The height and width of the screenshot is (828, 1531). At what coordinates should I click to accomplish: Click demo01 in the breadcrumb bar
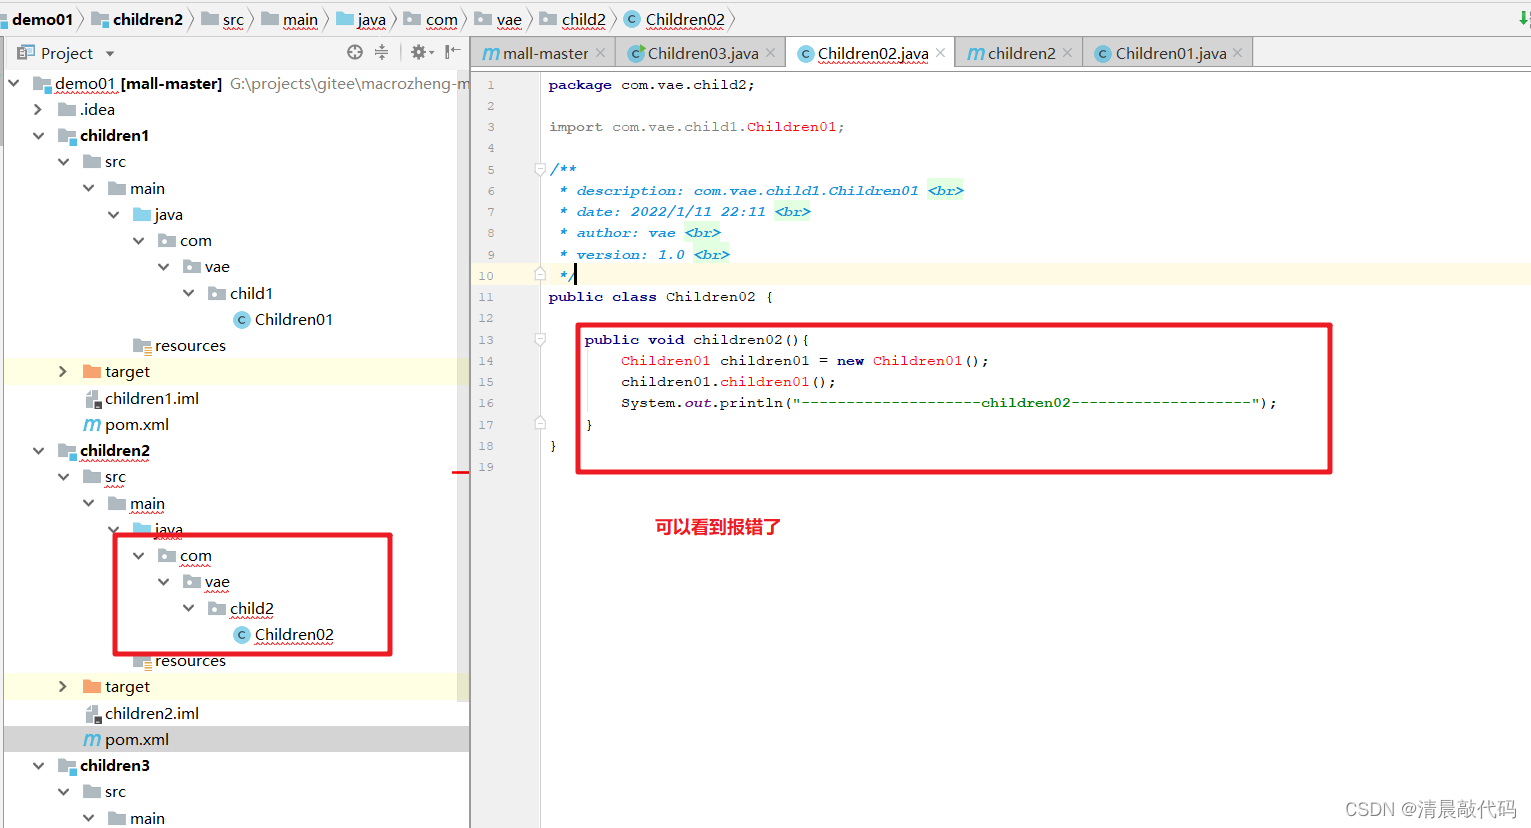coord(42,19)
